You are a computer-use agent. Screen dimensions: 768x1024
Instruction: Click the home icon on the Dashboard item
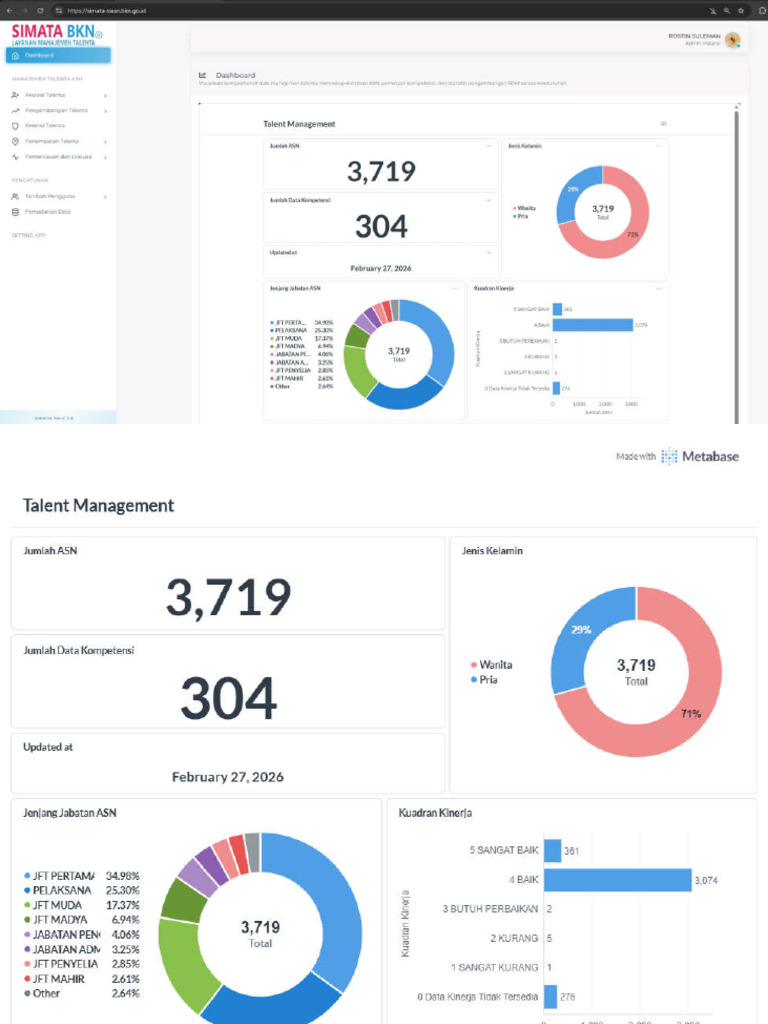pos(16,56)
